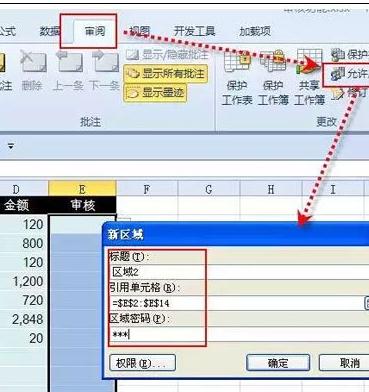This screenshot has width=369, height=392.
Task: Select column F header
Action: 147,189
